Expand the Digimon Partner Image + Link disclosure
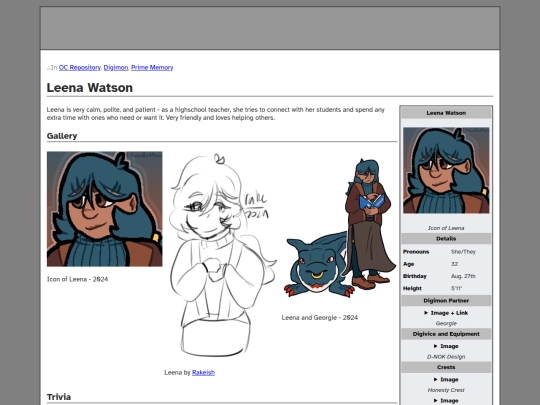 (x=446, y=313)
